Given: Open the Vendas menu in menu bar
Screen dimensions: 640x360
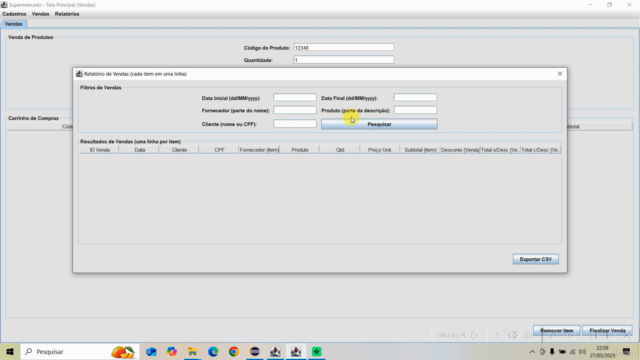Looking at the screenshot, I should point(40,14).
